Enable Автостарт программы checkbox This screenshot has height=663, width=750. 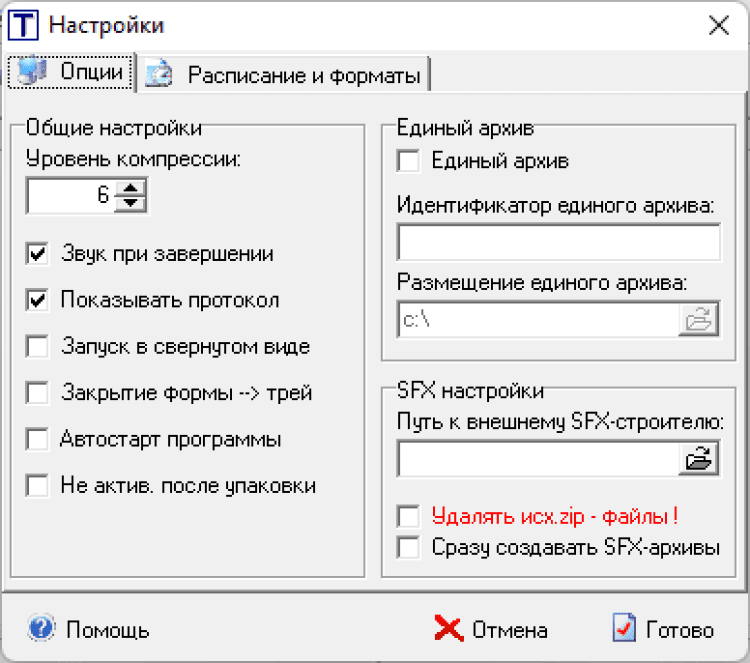click(38, 439)
